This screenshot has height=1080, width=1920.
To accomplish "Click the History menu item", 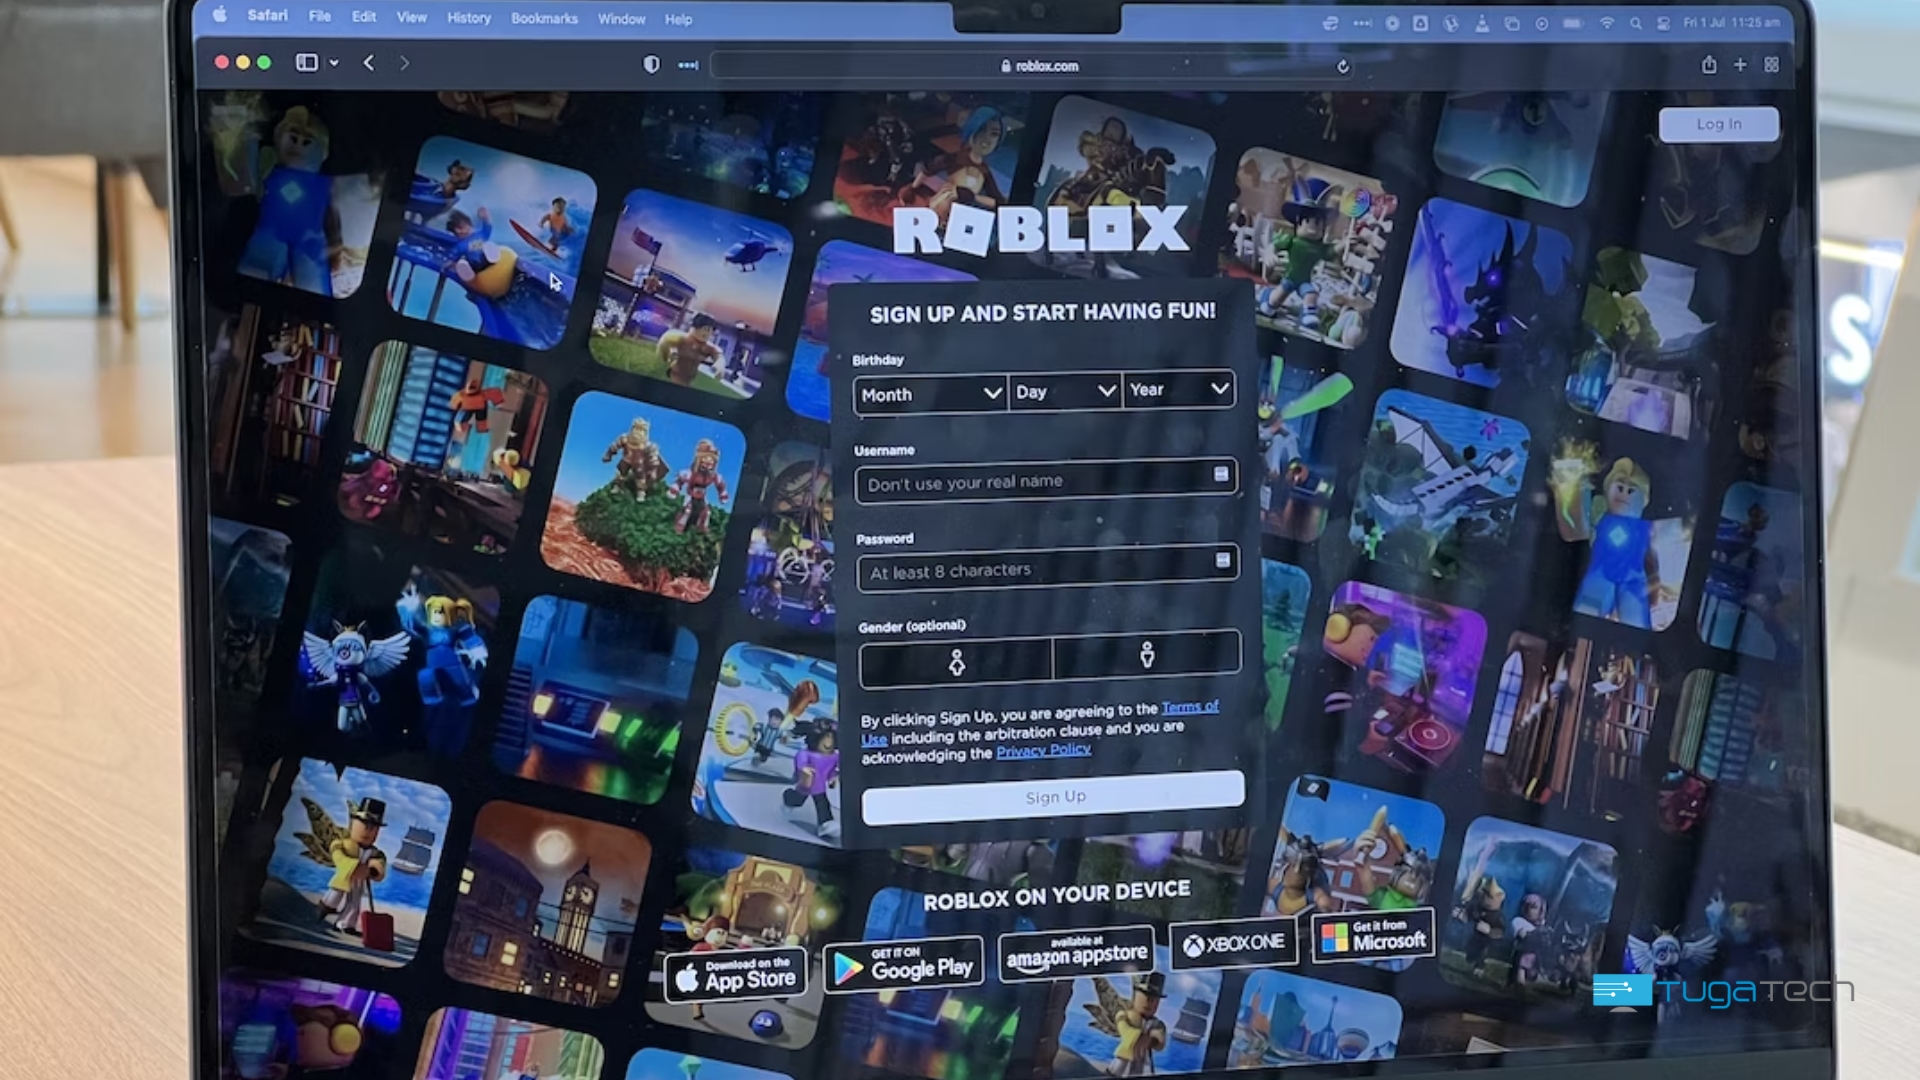I will point(467,18).
